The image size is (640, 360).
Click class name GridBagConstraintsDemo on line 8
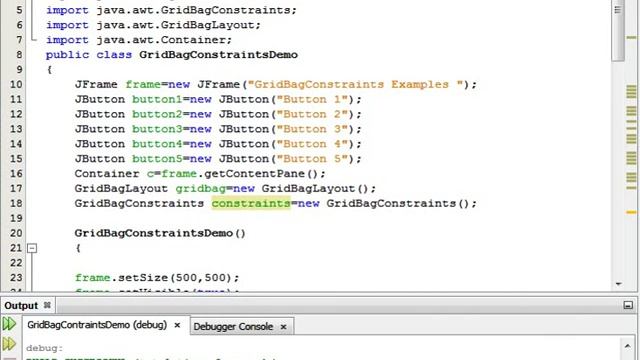click(218, 55)
